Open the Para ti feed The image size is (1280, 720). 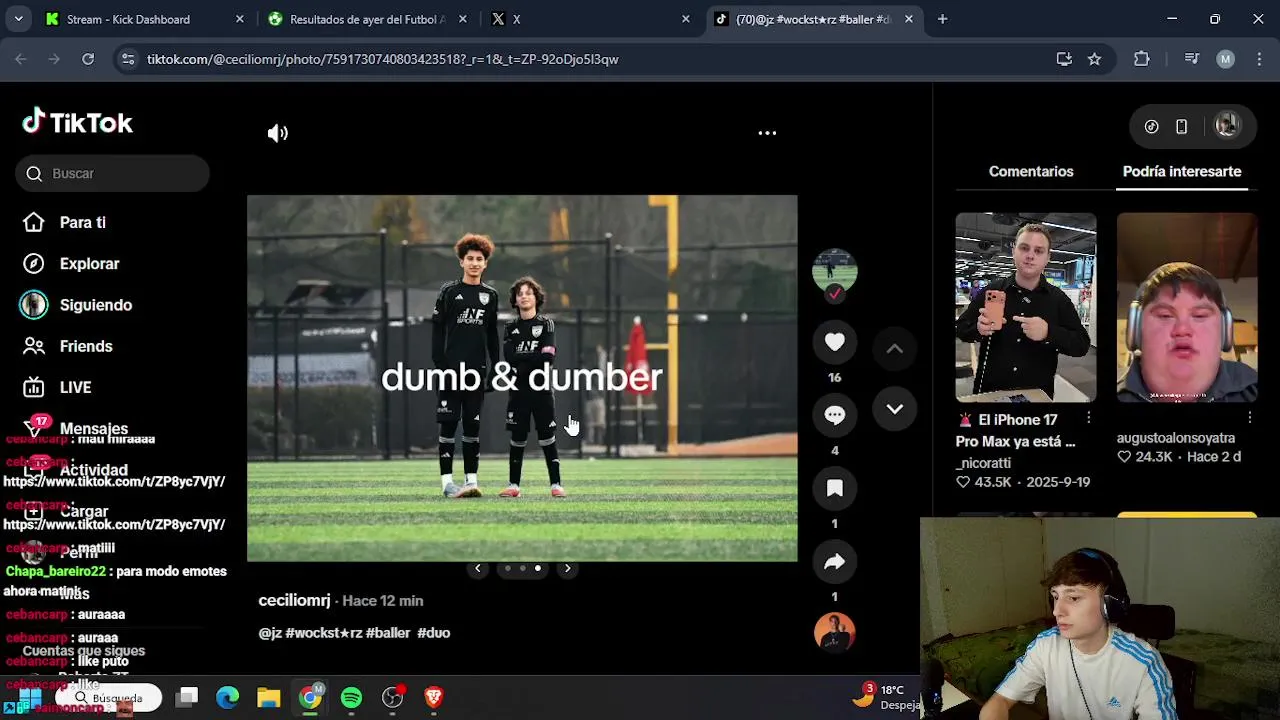point(65,223)
